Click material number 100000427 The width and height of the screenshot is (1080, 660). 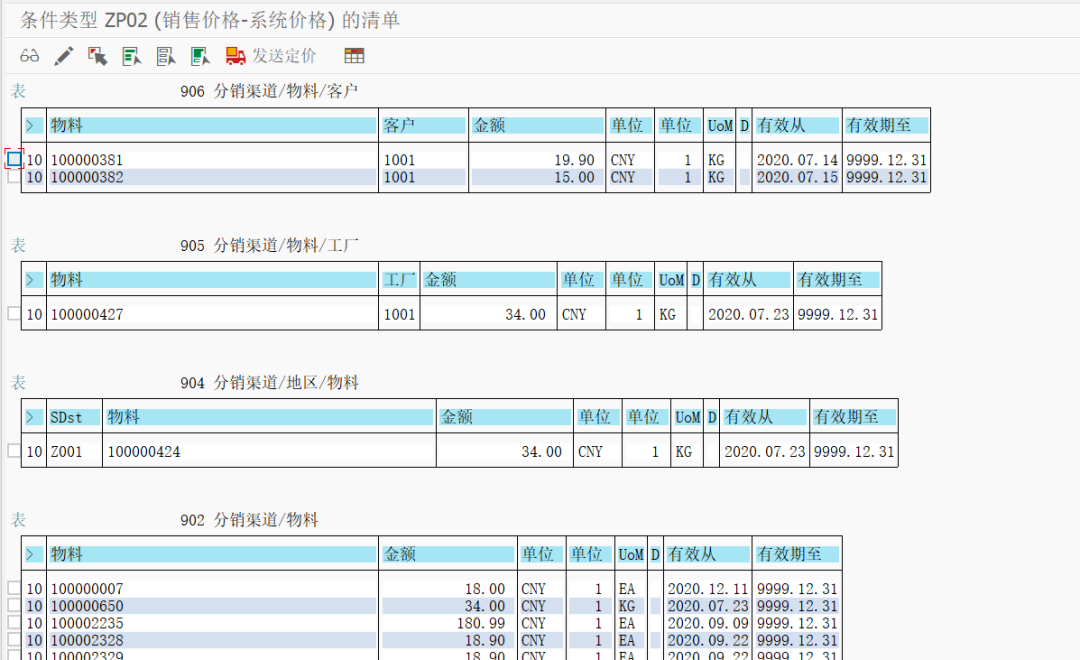click(x=87, y=314)
